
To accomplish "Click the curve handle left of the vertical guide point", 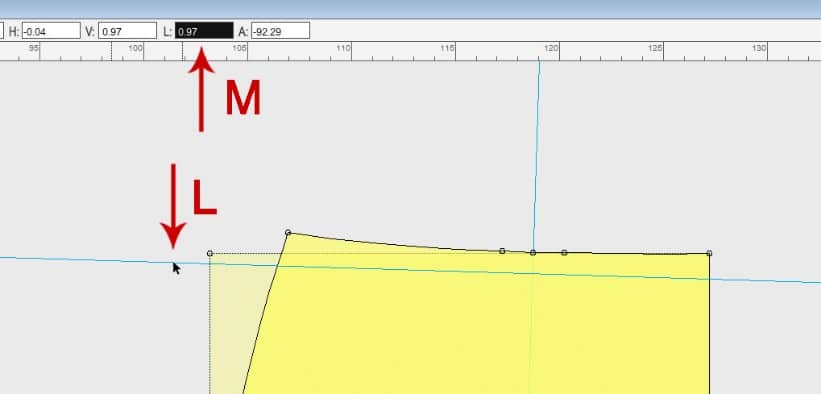I will pyautogui.click(x=502, y=251).
